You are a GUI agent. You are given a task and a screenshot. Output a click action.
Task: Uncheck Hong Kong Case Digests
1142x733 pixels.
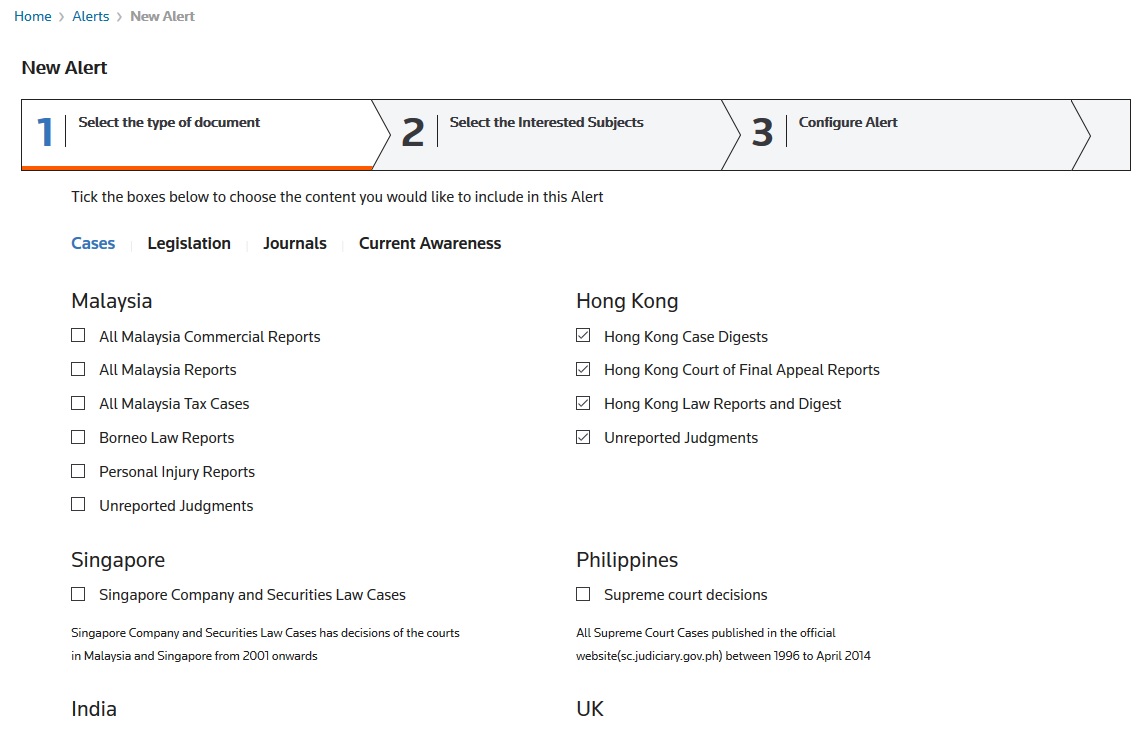583,335
